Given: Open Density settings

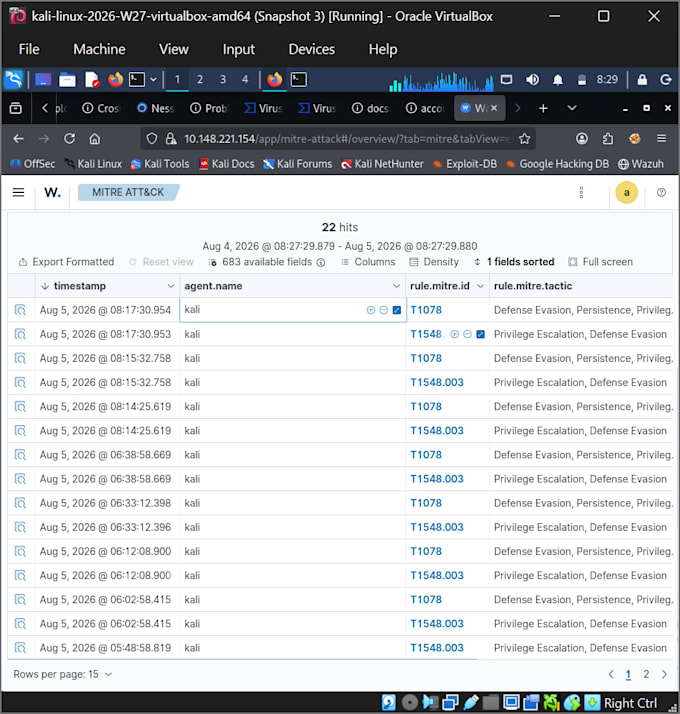Looking at the screenshot, I should coord(434,262).
